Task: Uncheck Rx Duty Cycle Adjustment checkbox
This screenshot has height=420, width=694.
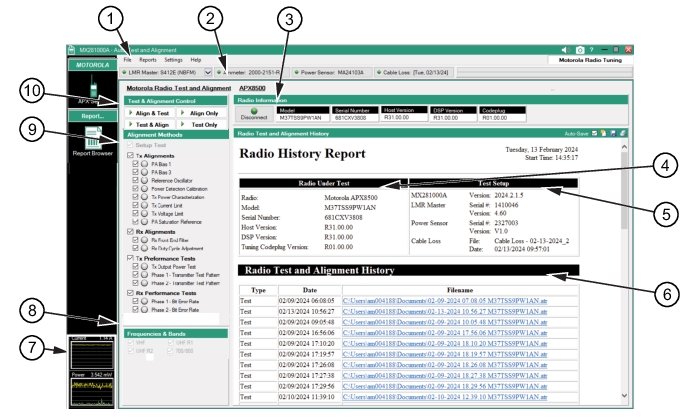Action: coord(135,248)
